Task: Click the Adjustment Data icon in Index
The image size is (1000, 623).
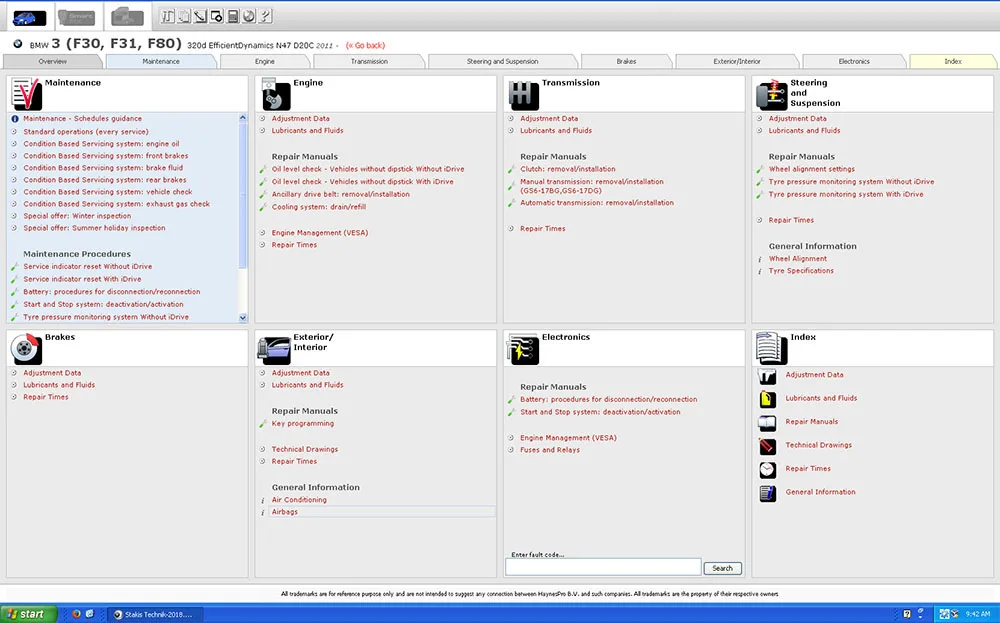Action: pyautogui.click(x=768, y=376)
